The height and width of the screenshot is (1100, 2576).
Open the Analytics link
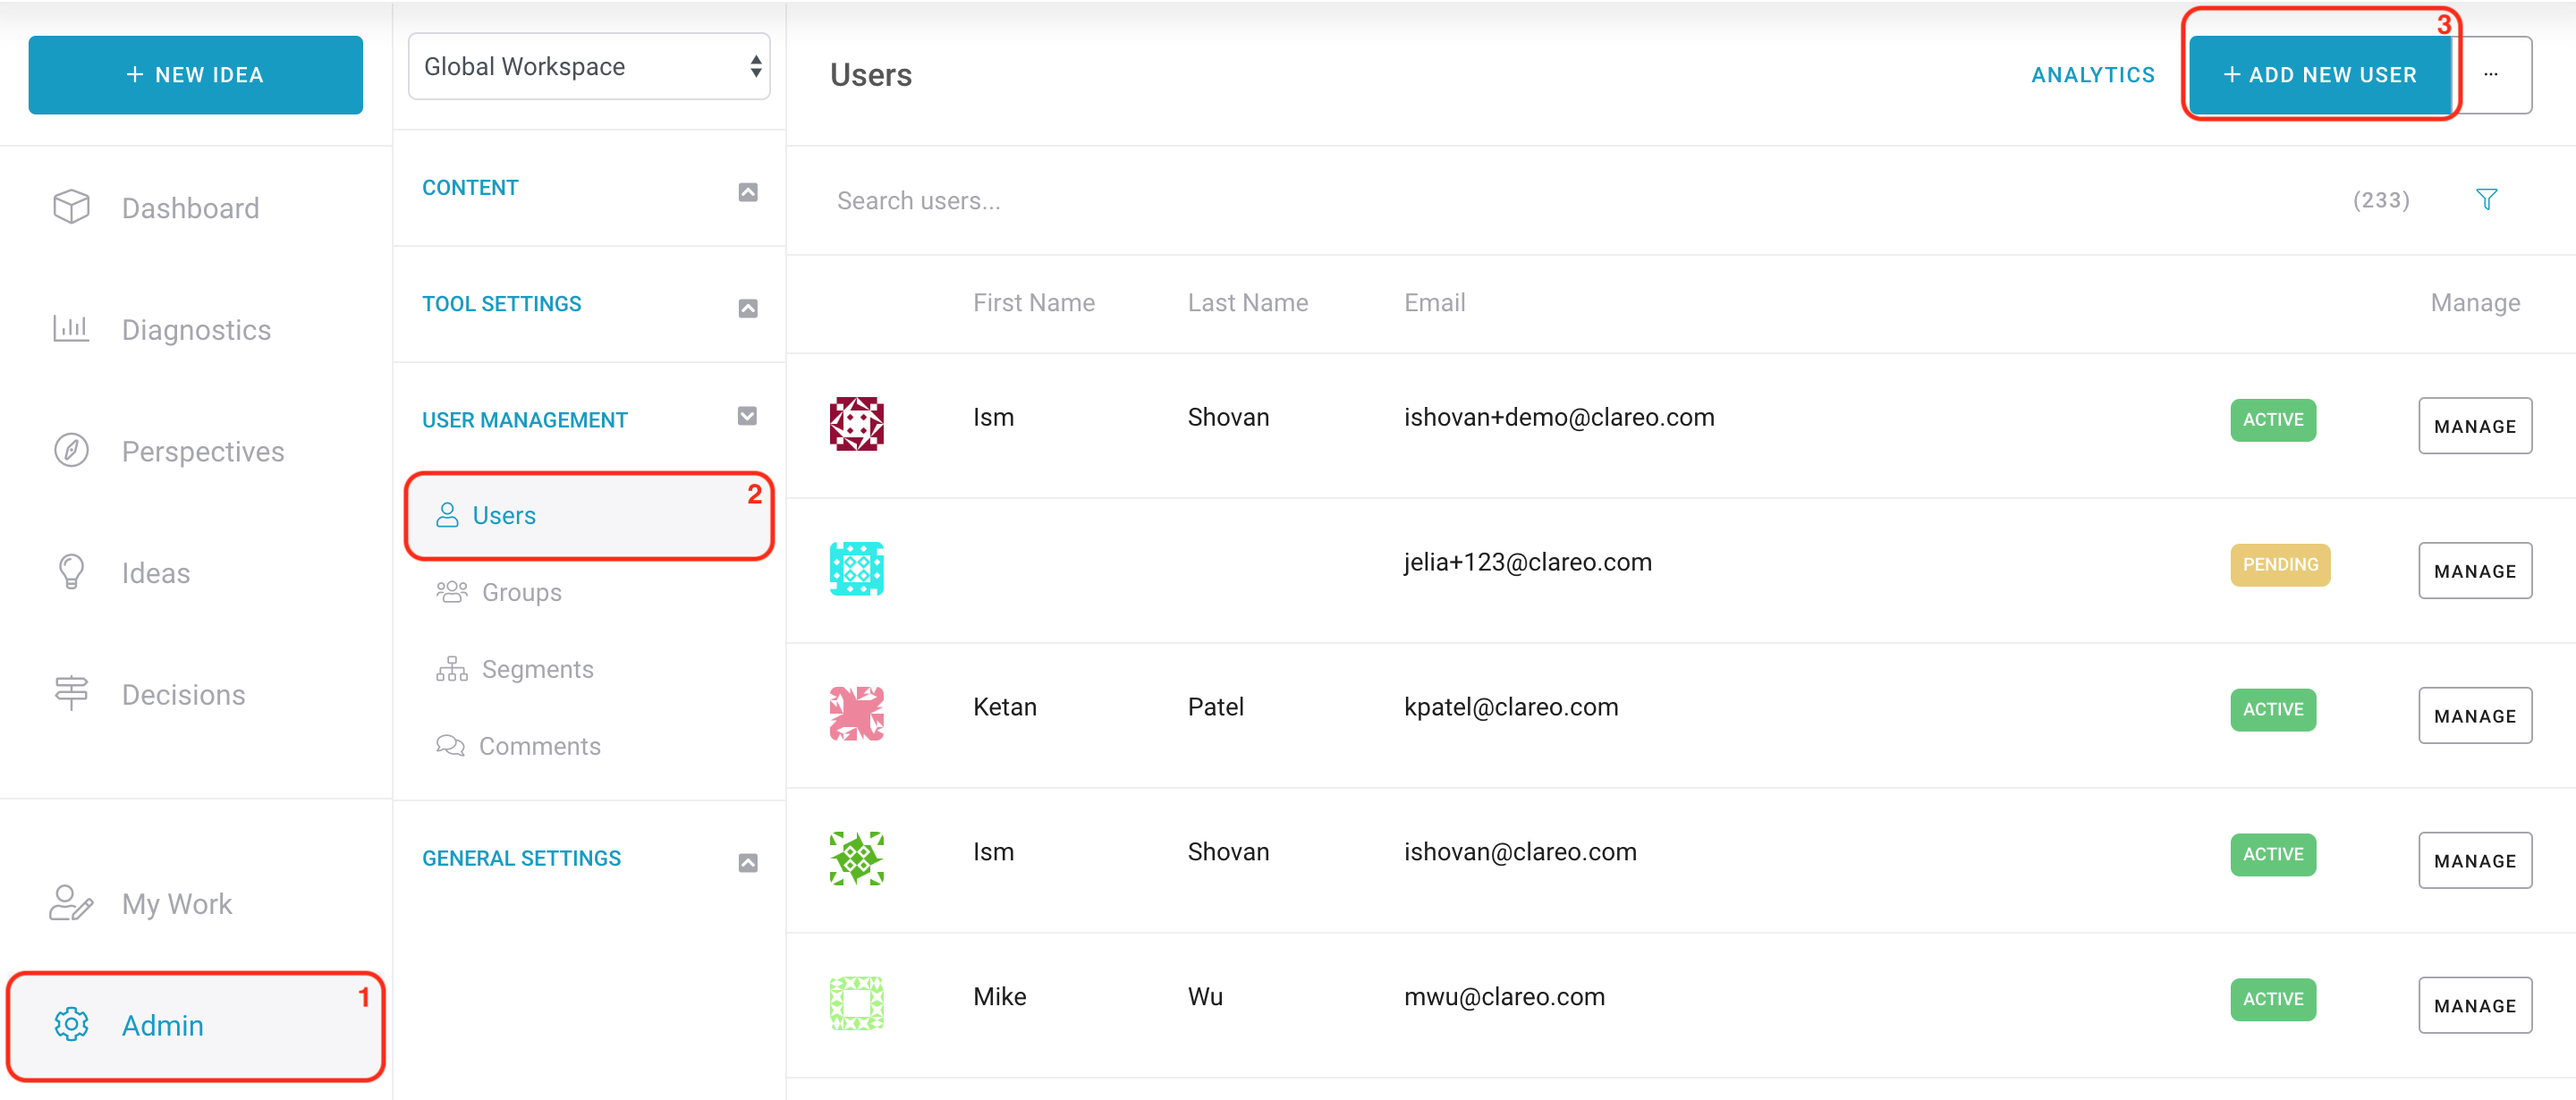pyautogui.click(x=2093, y=75)
